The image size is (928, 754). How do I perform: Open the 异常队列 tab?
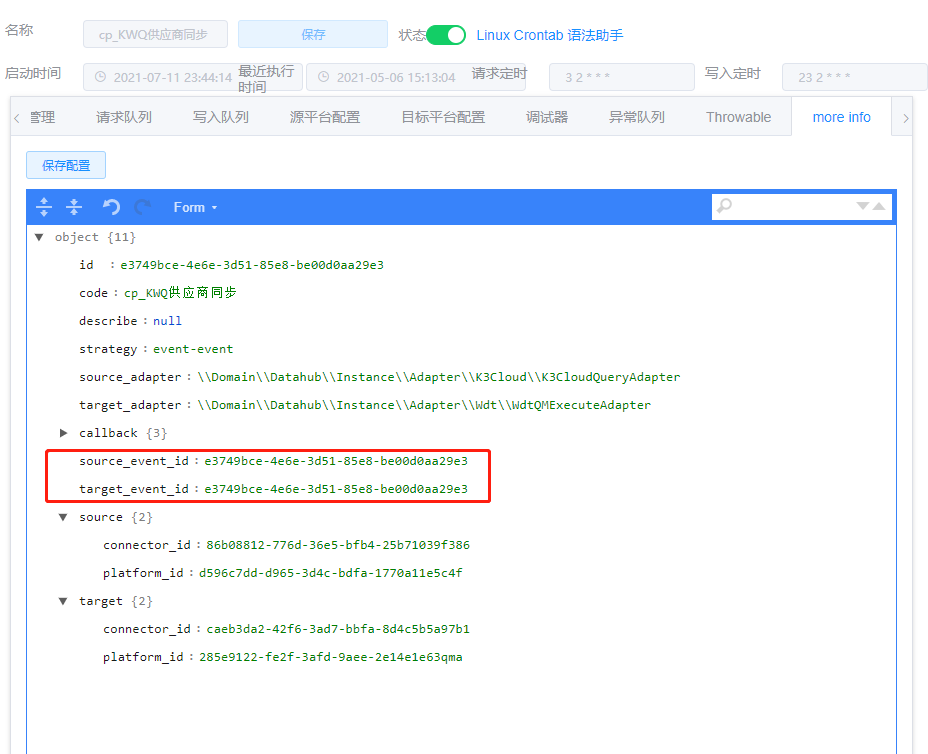coord(637,117)
